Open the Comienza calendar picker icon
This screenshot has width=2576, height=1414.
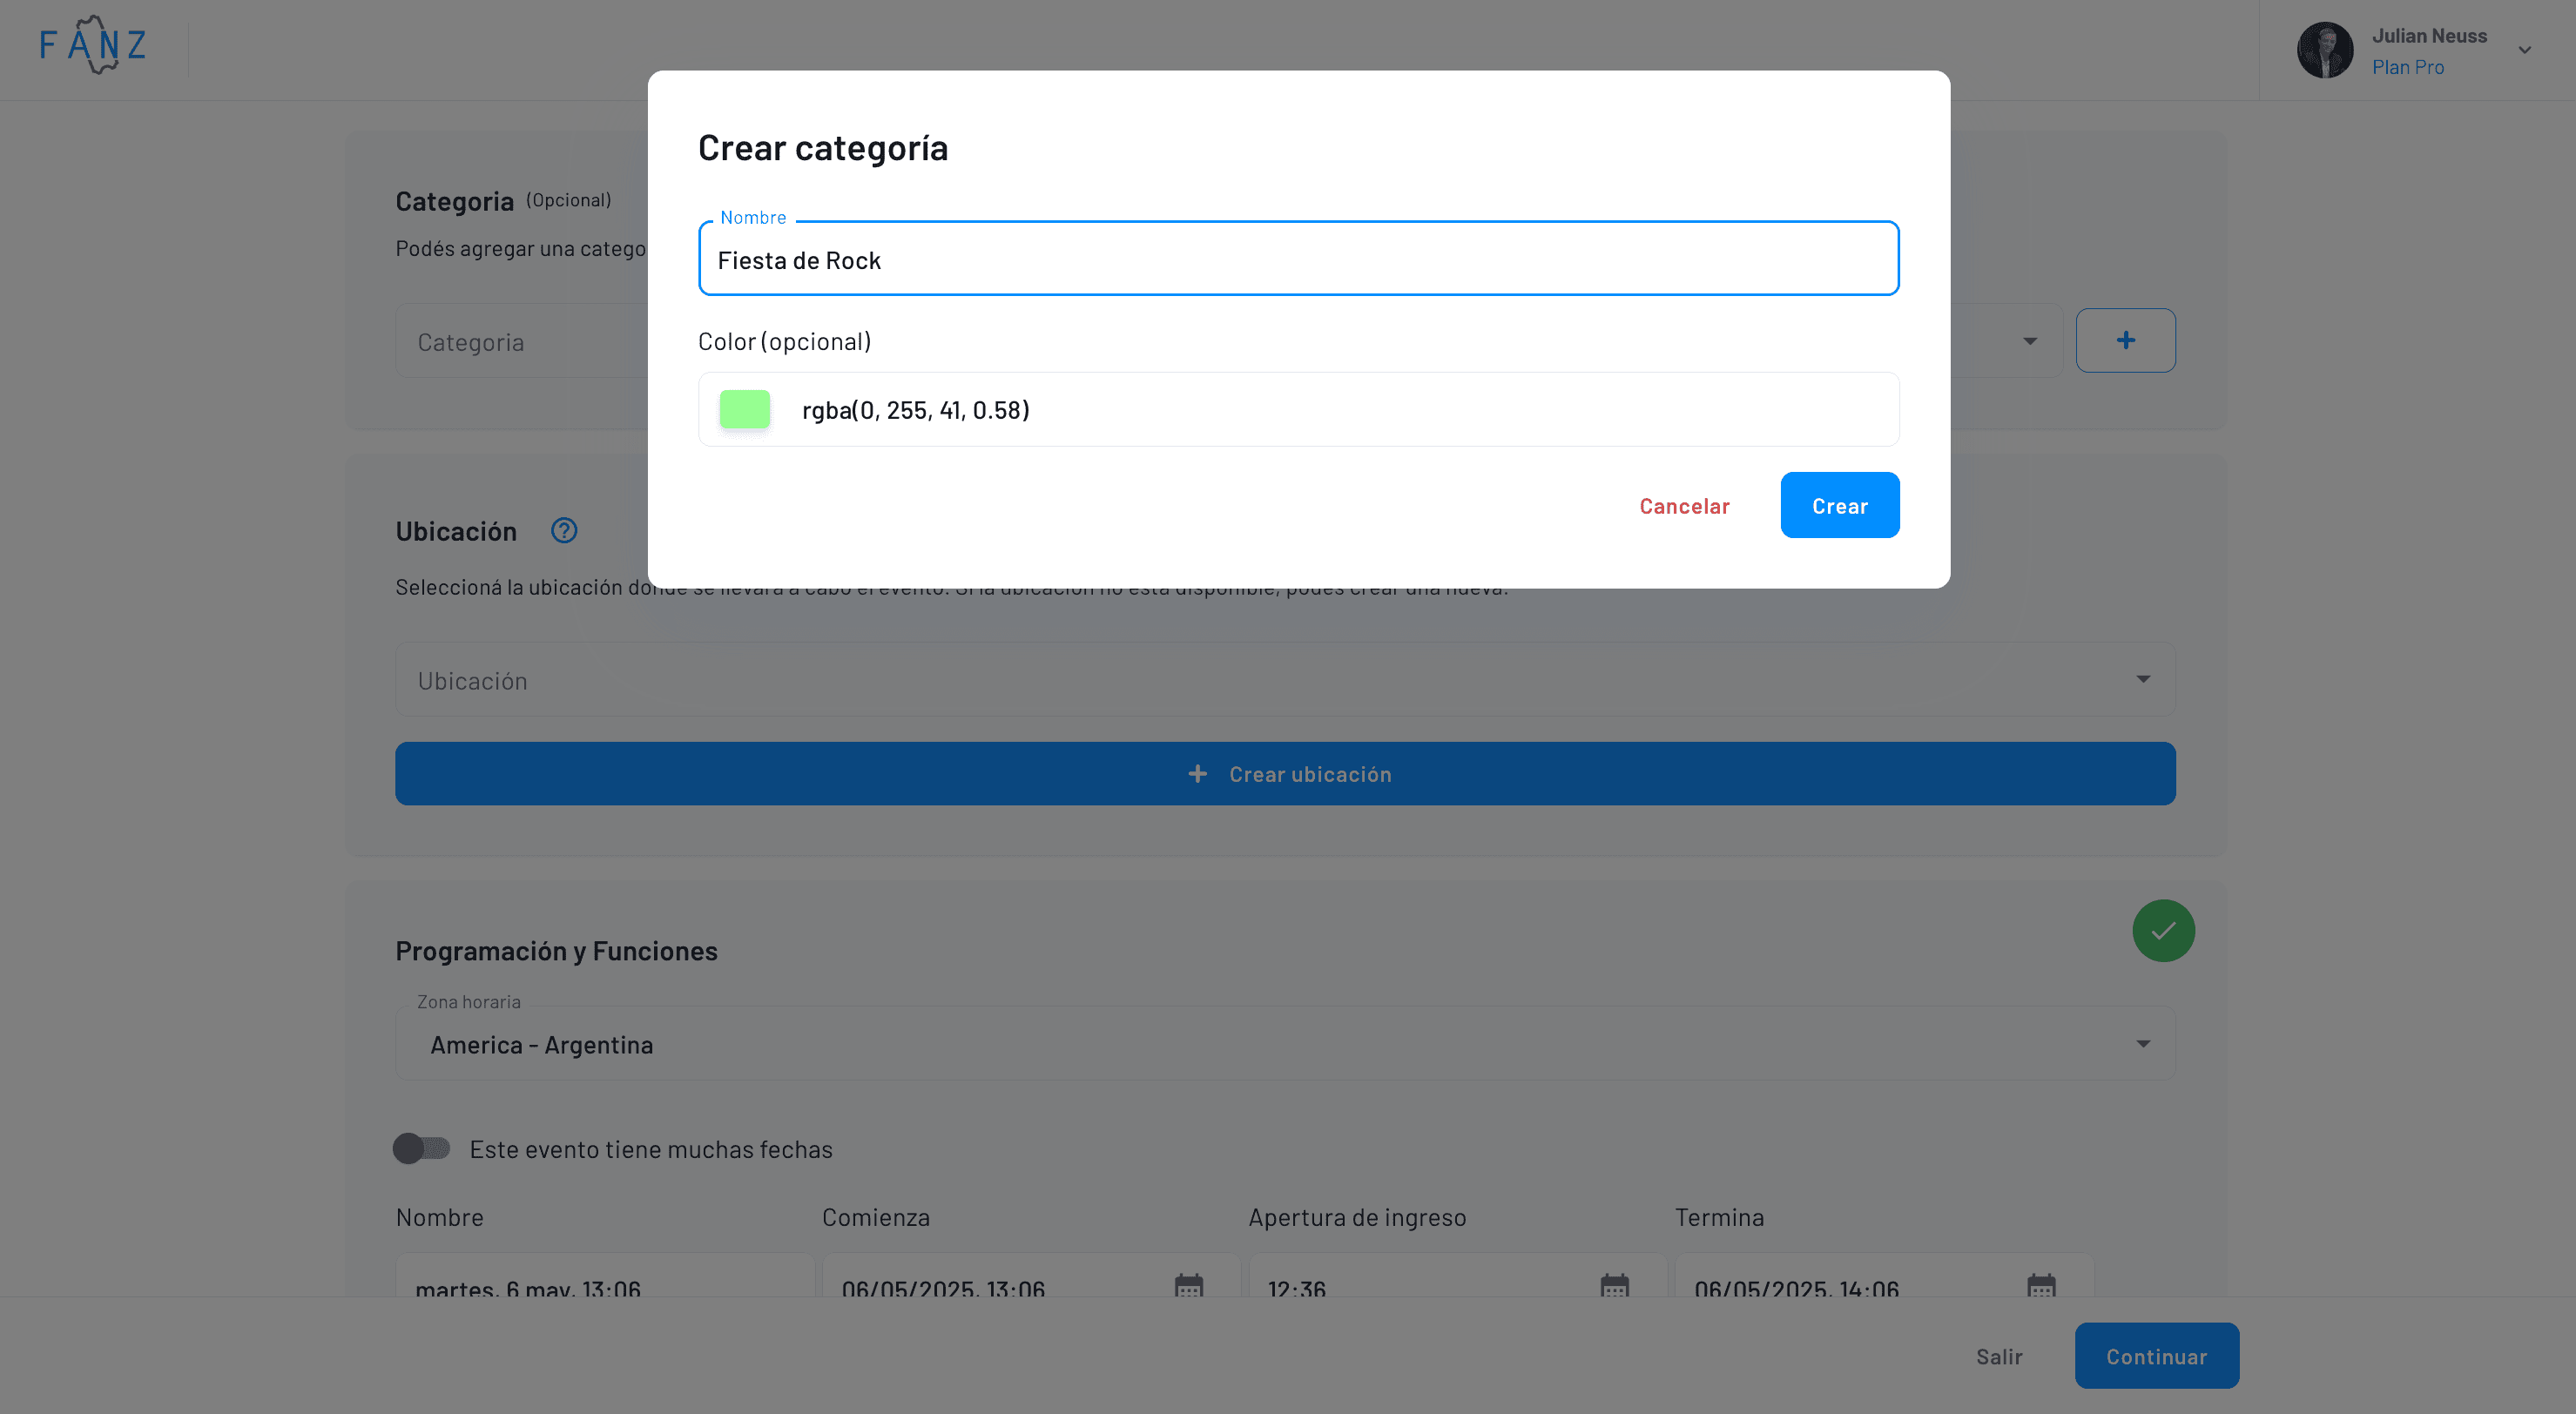pos(1188,1286)
